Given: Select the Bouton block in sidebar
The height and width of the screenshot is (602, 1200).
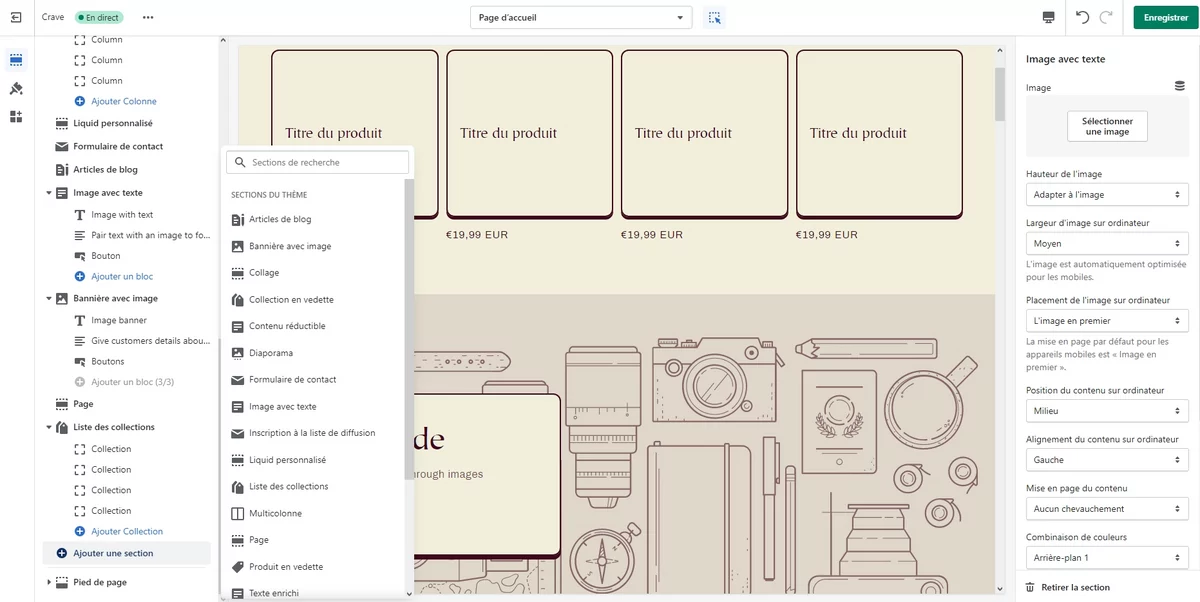Looking at the screenshot, I should point(106,256).
